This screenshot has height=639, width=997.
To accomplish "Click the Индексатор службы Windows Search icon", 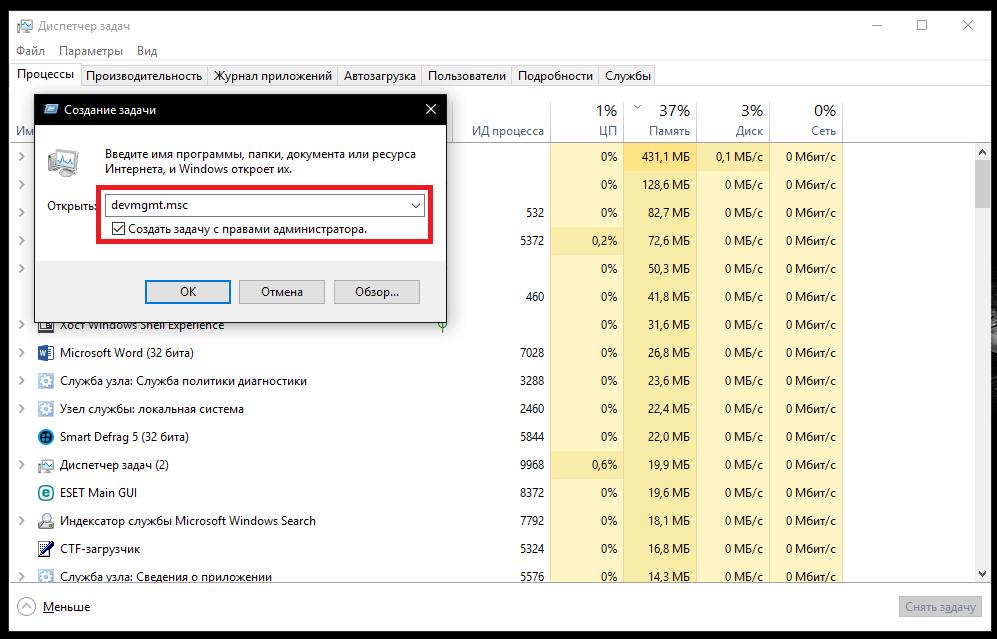I will click(x=46, y=521).
